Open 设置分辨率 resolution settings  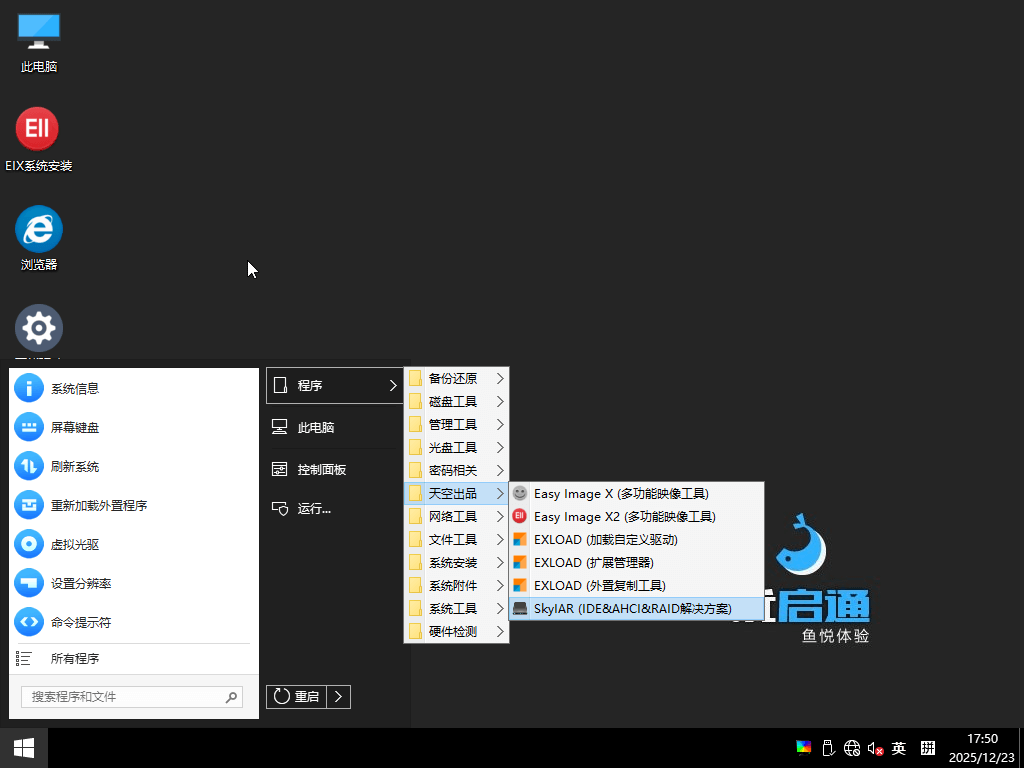[134, 583]
